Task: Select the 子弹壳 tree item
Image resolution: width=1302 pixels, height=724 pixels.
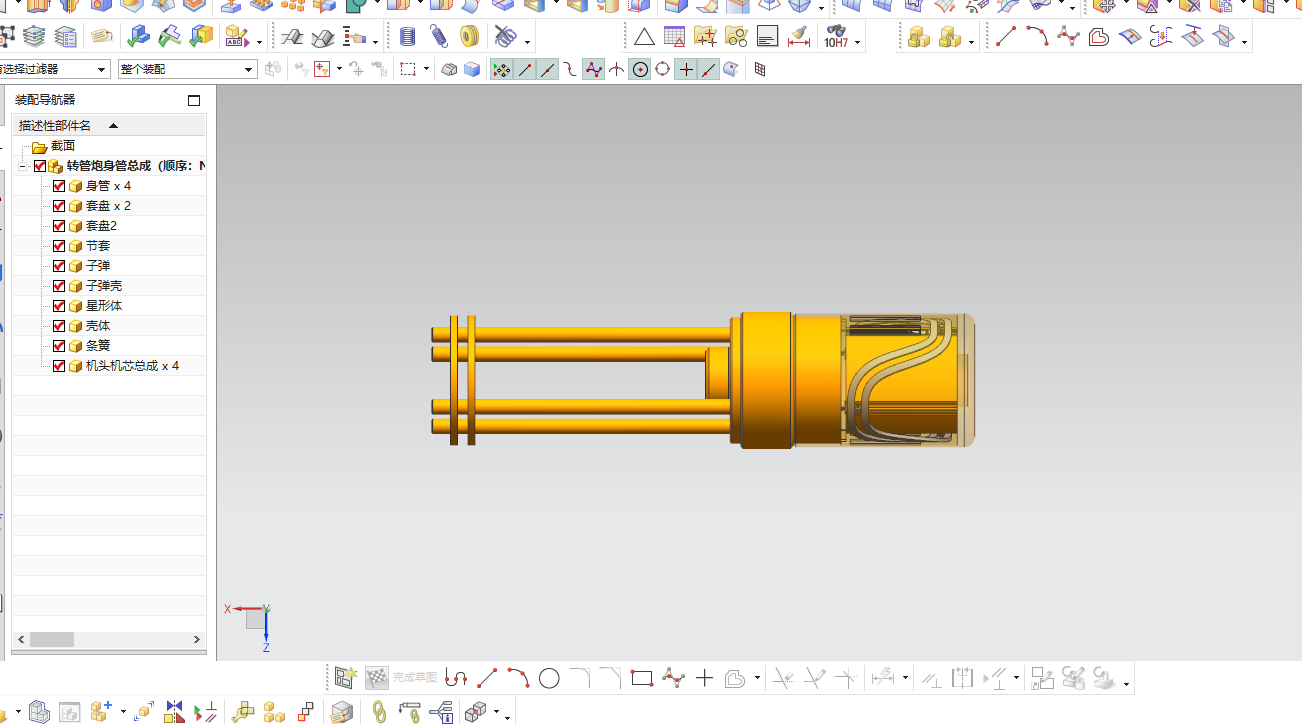Action: pyautogui.click(x=104, y=286)
